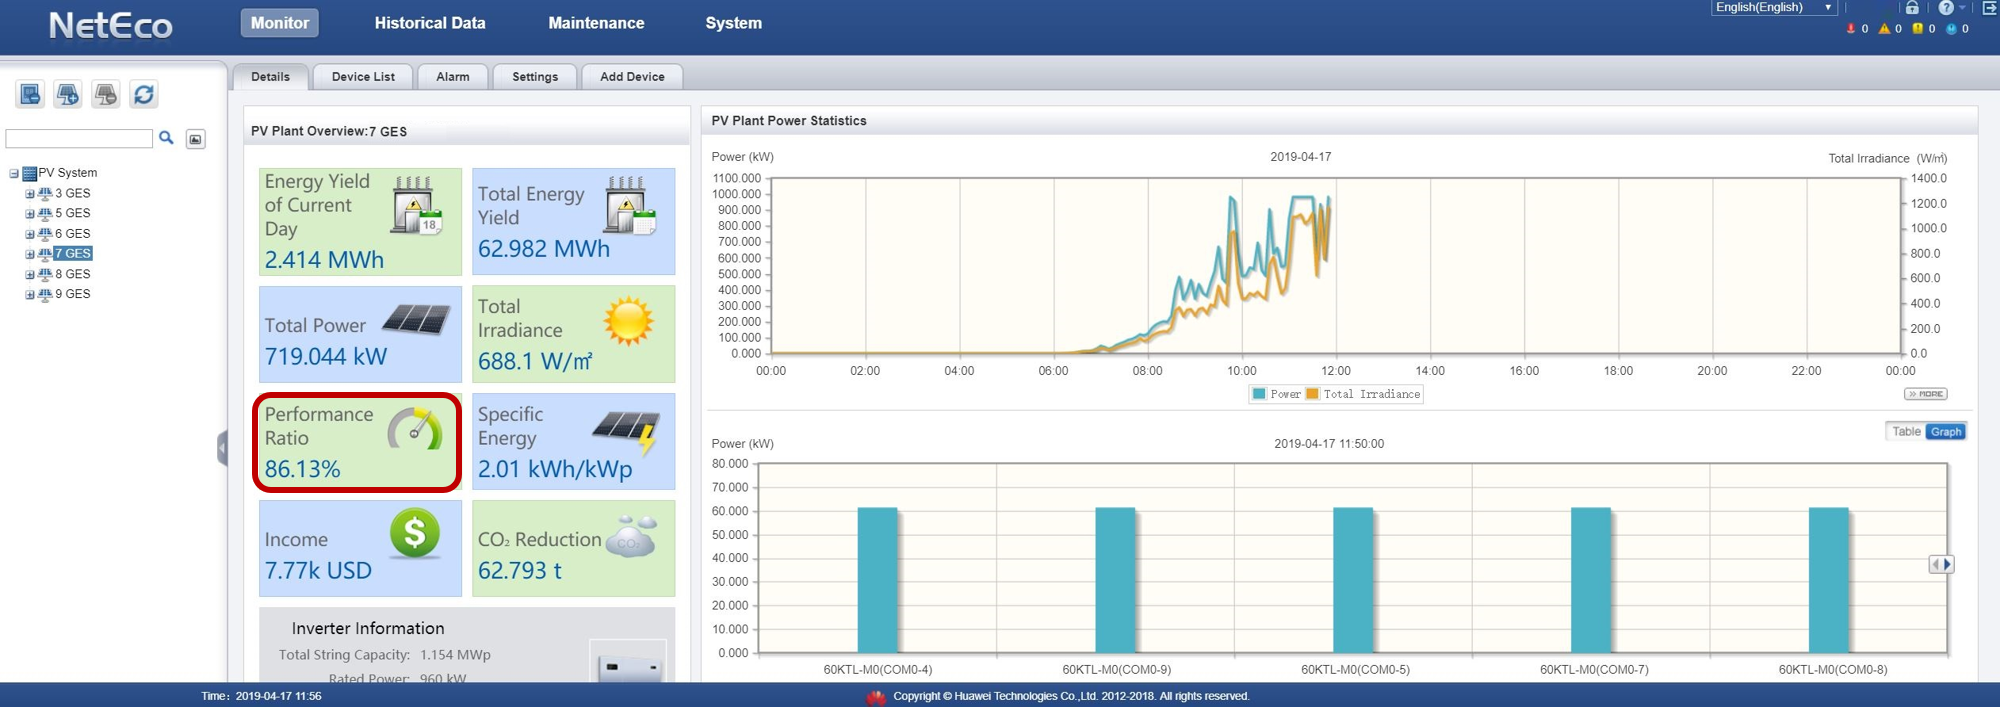Select 8 GES in the tree
Screen dimensions: 2000x707
[72, 274]
